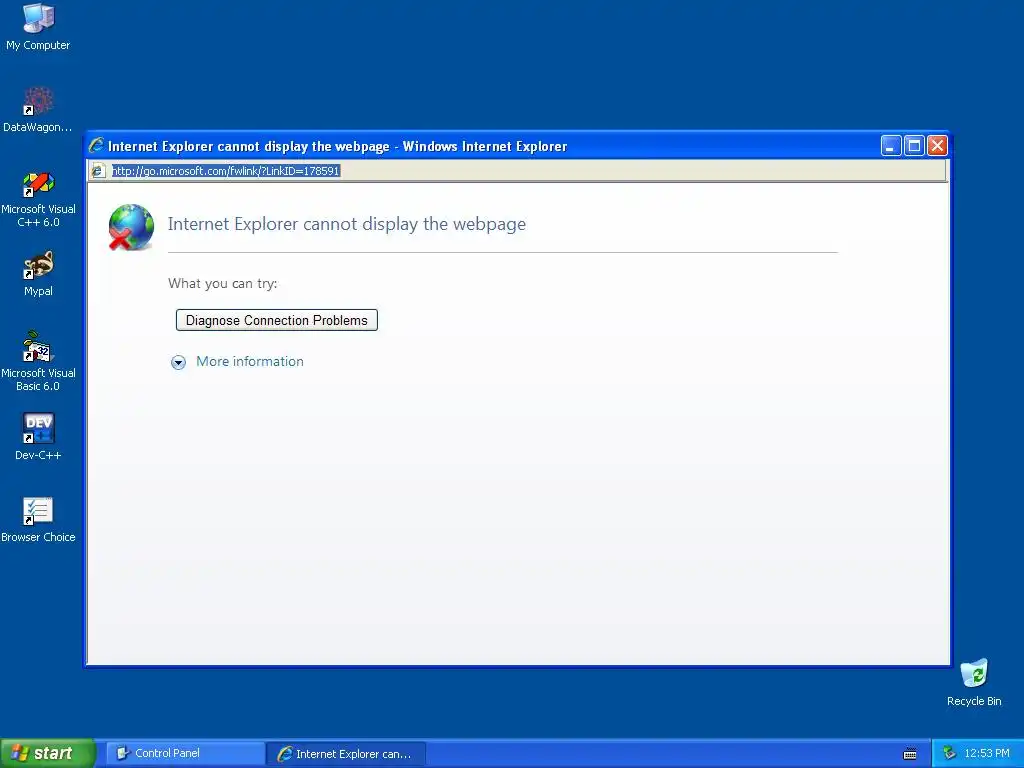Select the Mypal browser shortcut
Screen dimensions: 1024x768
coord(39,273)
